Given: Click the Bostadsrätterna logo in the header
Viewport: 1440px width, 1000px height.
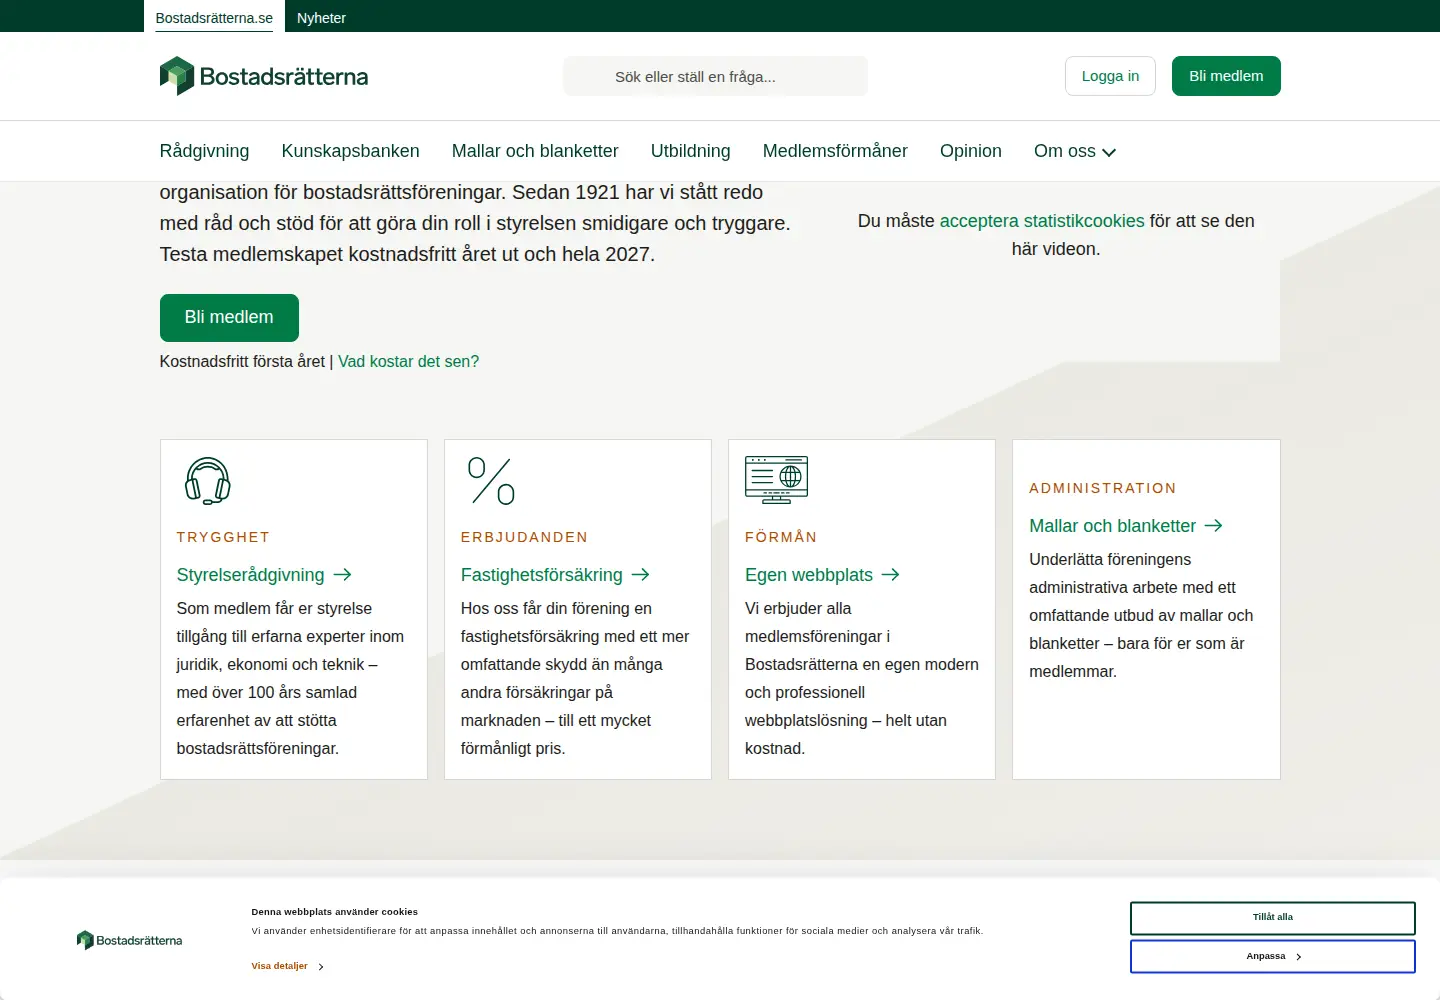Looking at the screenshot, I should [264, 76].
